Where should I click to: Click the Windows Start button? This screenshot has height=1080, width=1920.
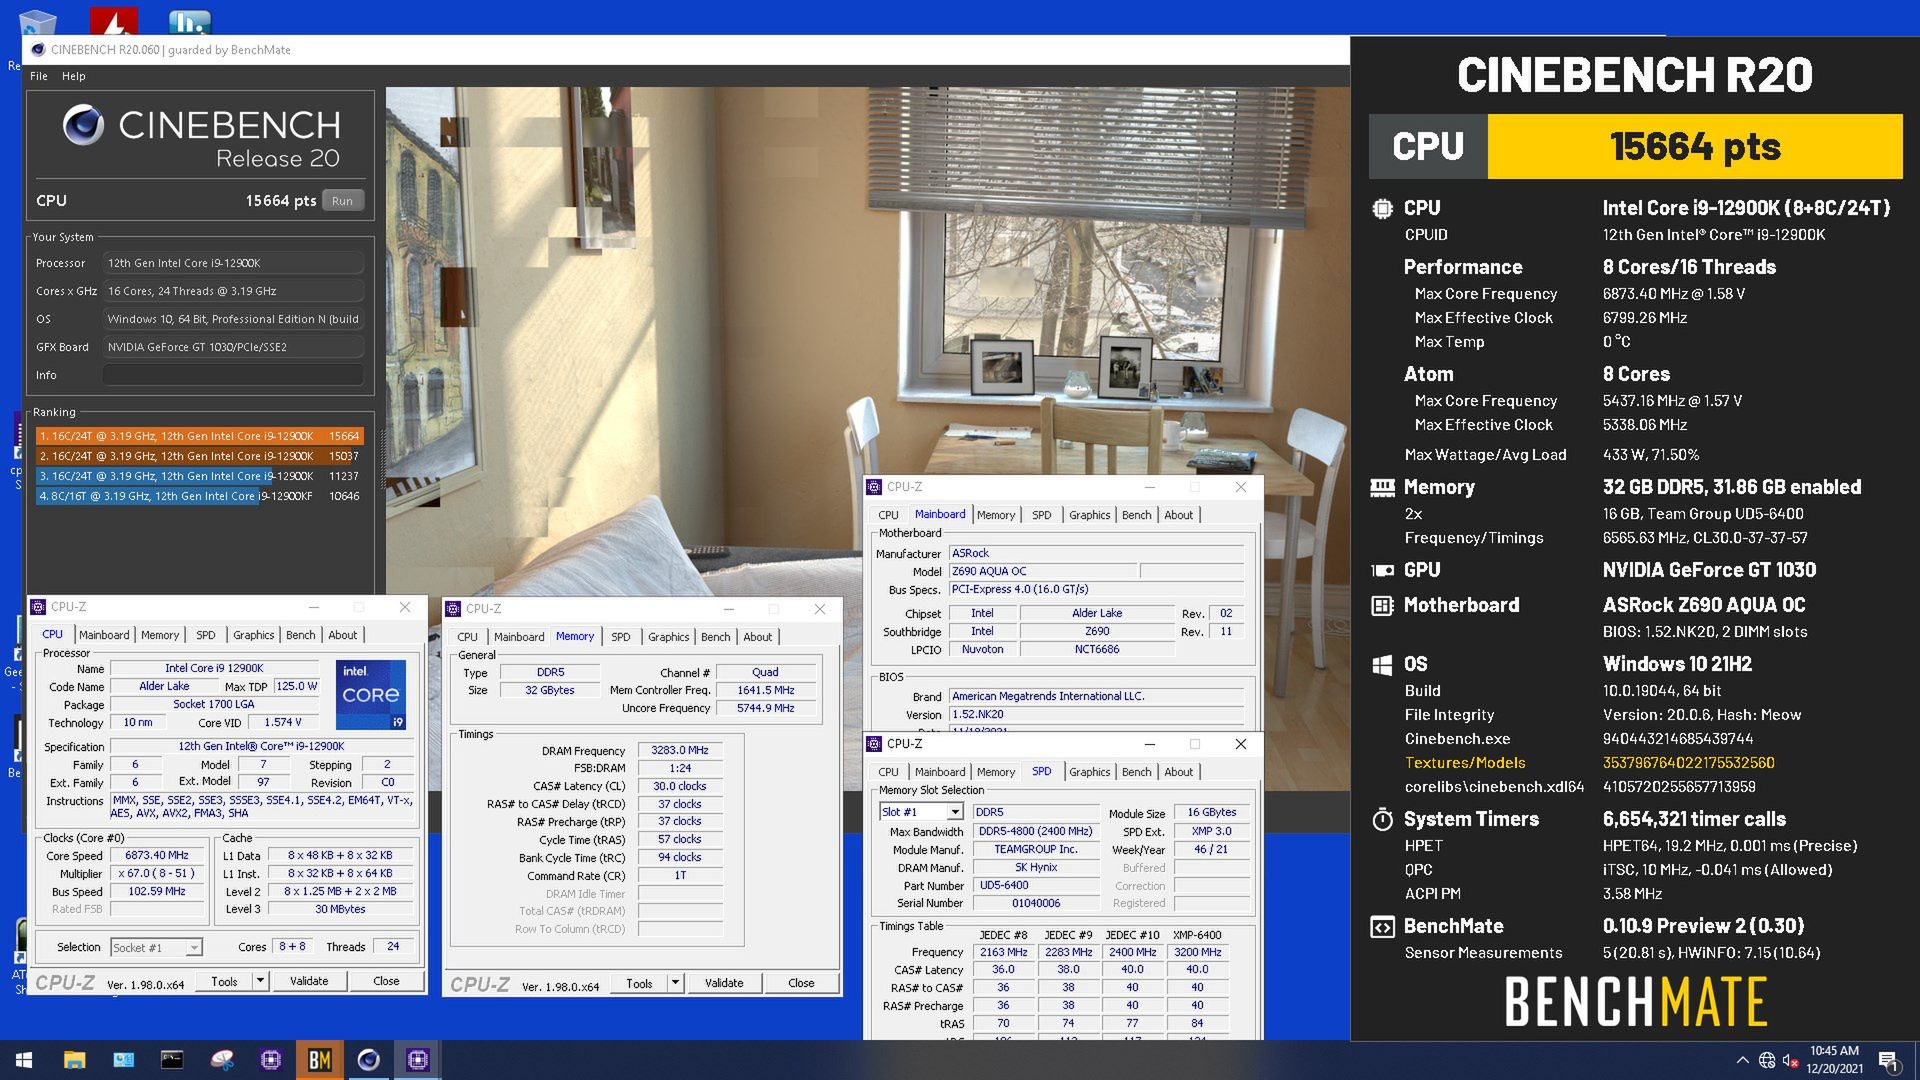[22, 1060]
